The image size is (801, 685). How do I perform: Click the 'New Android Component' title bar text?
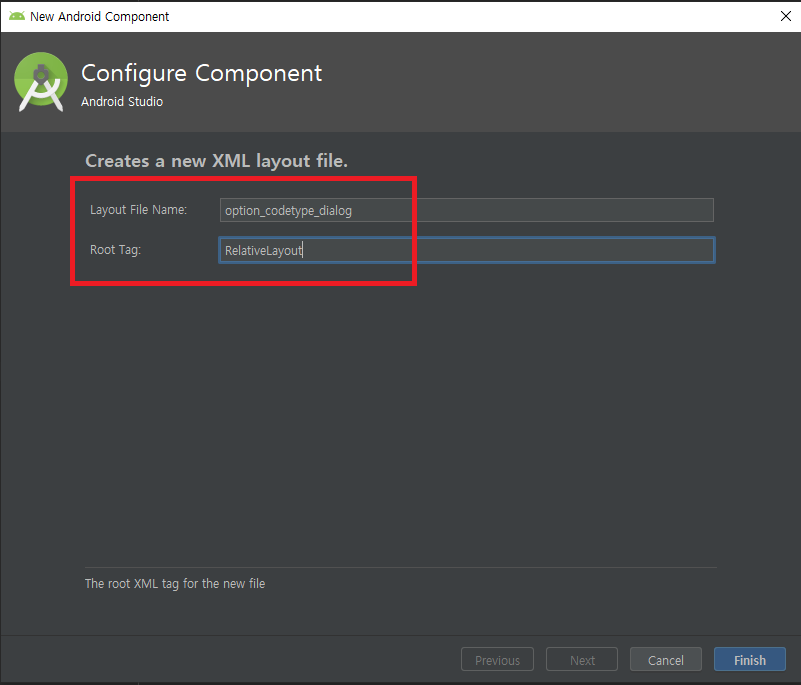click(x=100, y=16)
